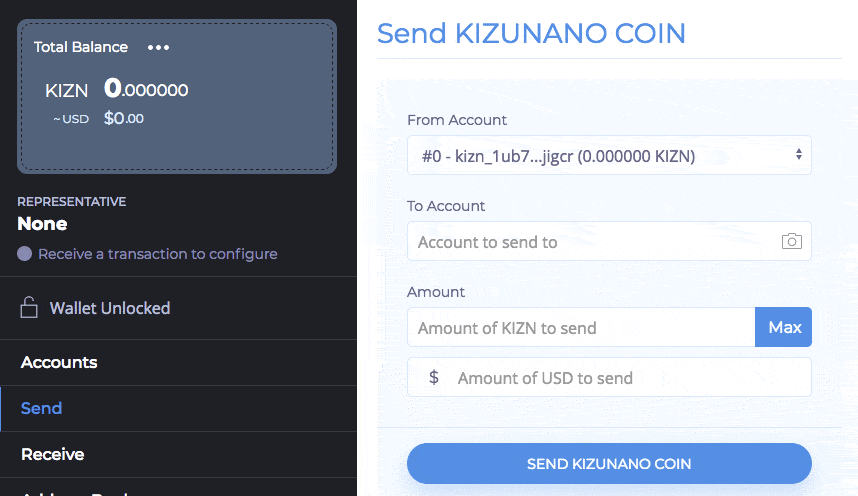Open the From Account dropdown
The width and height of the screenshot is (858, 496).
point(609,155)
